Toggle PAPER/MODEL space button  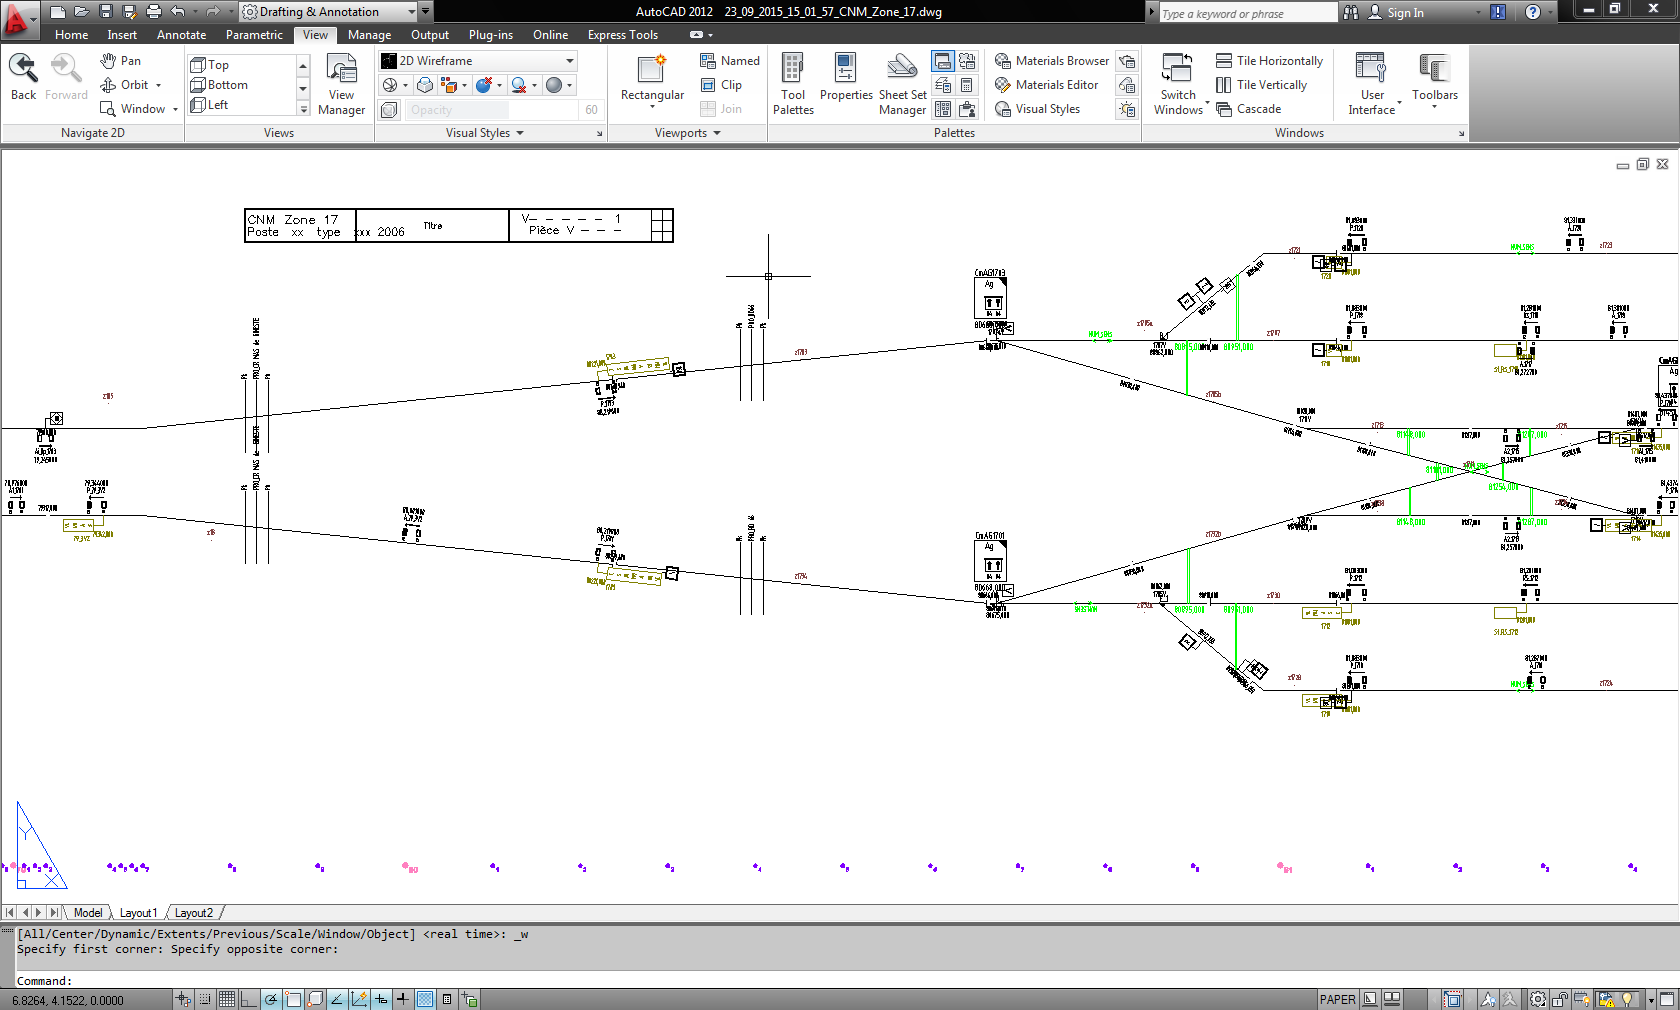coord(1337,999)
